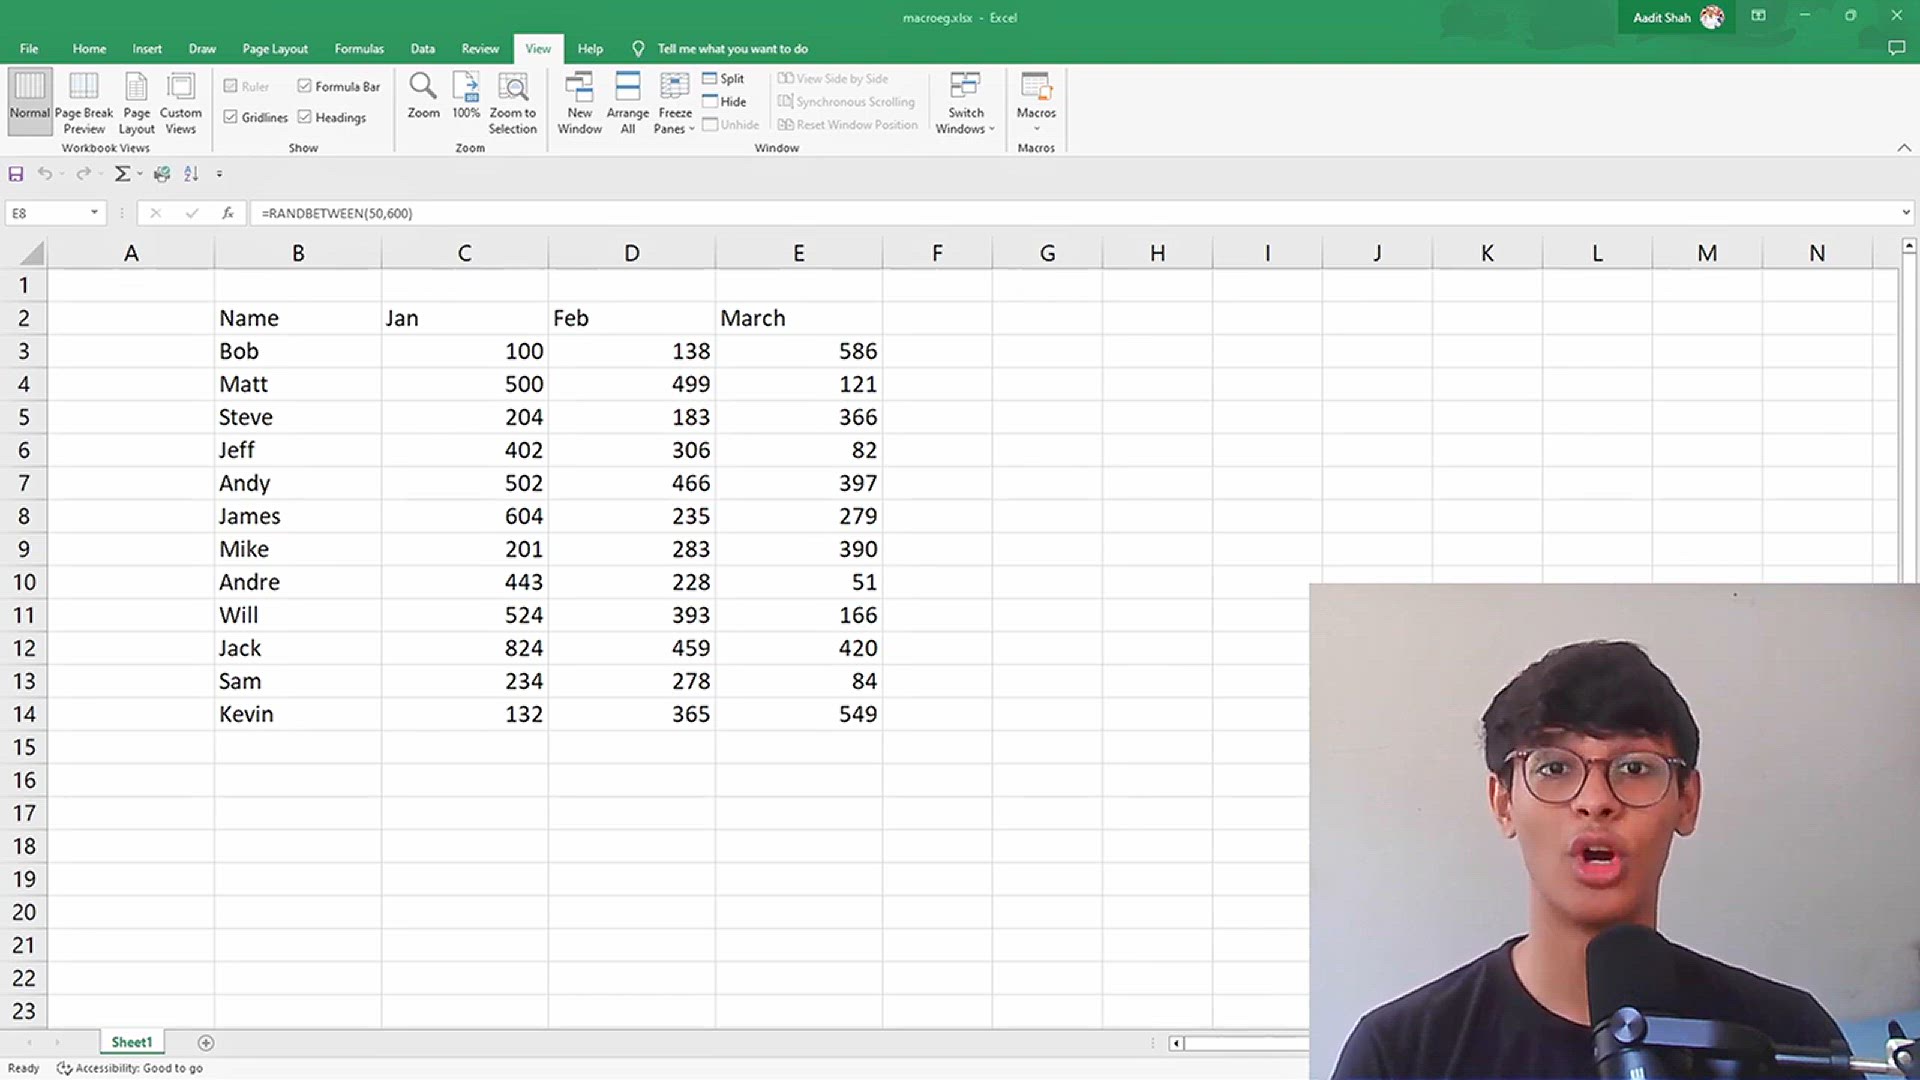The height and width of the screenshot is (1080, 1920).
Task: Redo the last action
Action: click(x=83, y=174)
